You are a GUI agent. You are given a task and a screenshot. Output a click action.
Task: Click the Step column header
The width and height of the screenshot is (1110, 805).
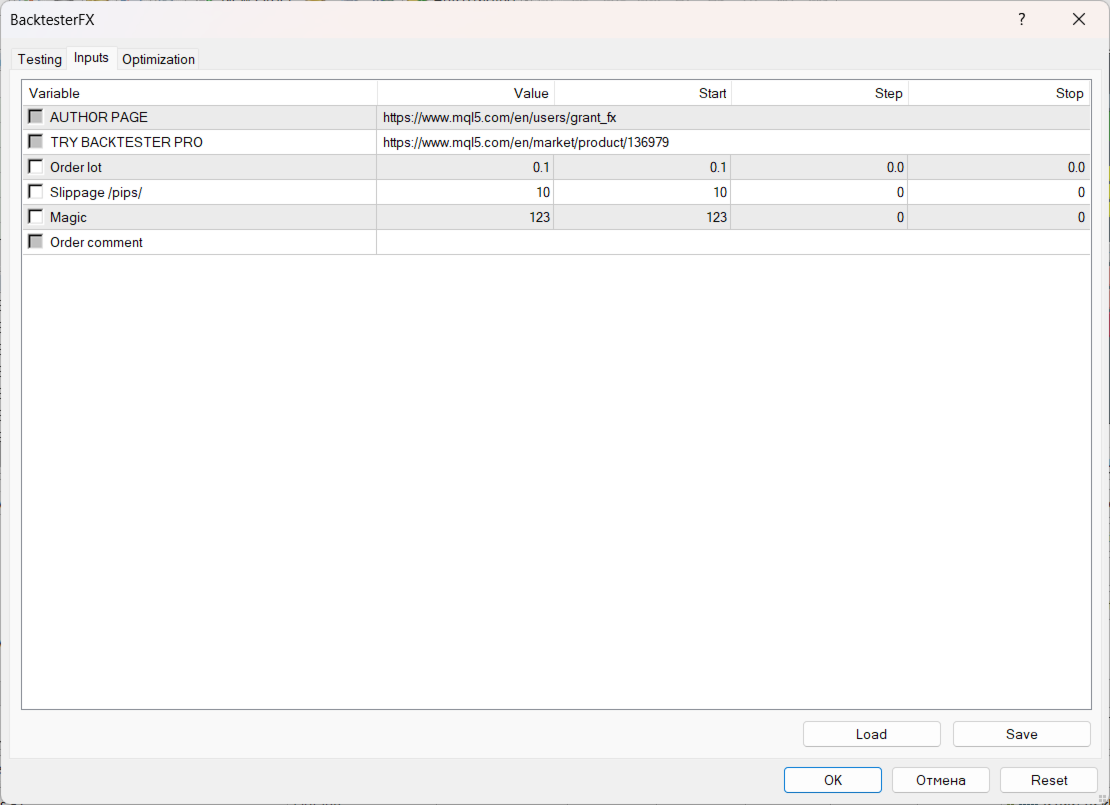click(x=820, y=93)
